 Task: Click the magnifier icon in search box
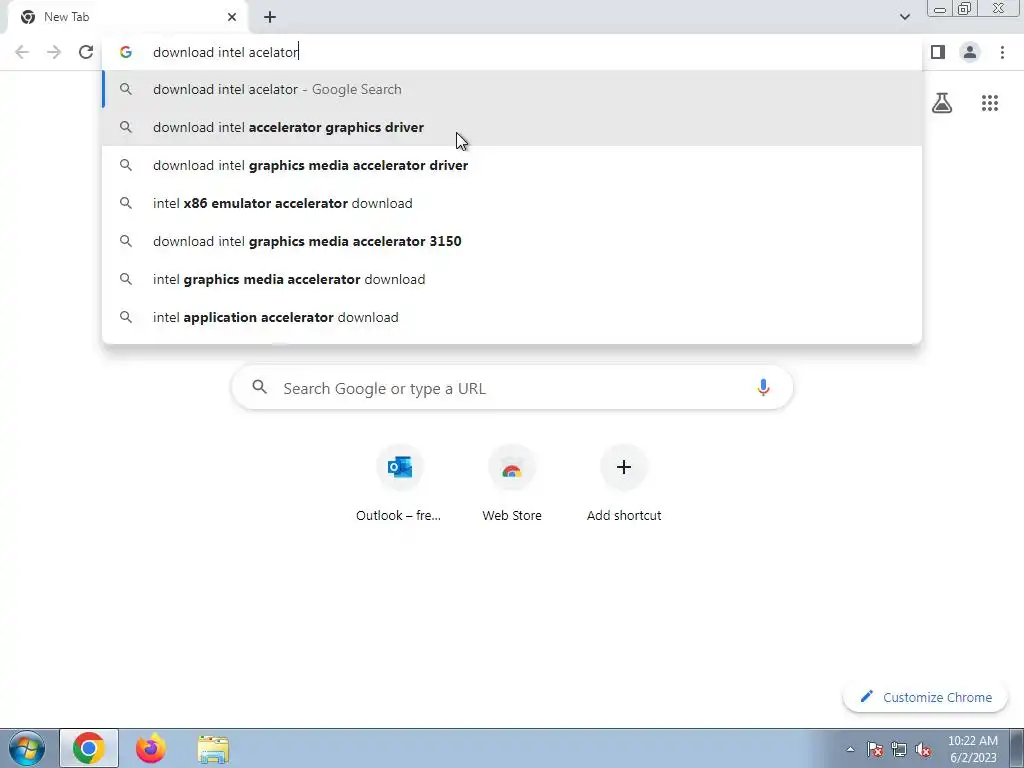(x=259, y=387)
